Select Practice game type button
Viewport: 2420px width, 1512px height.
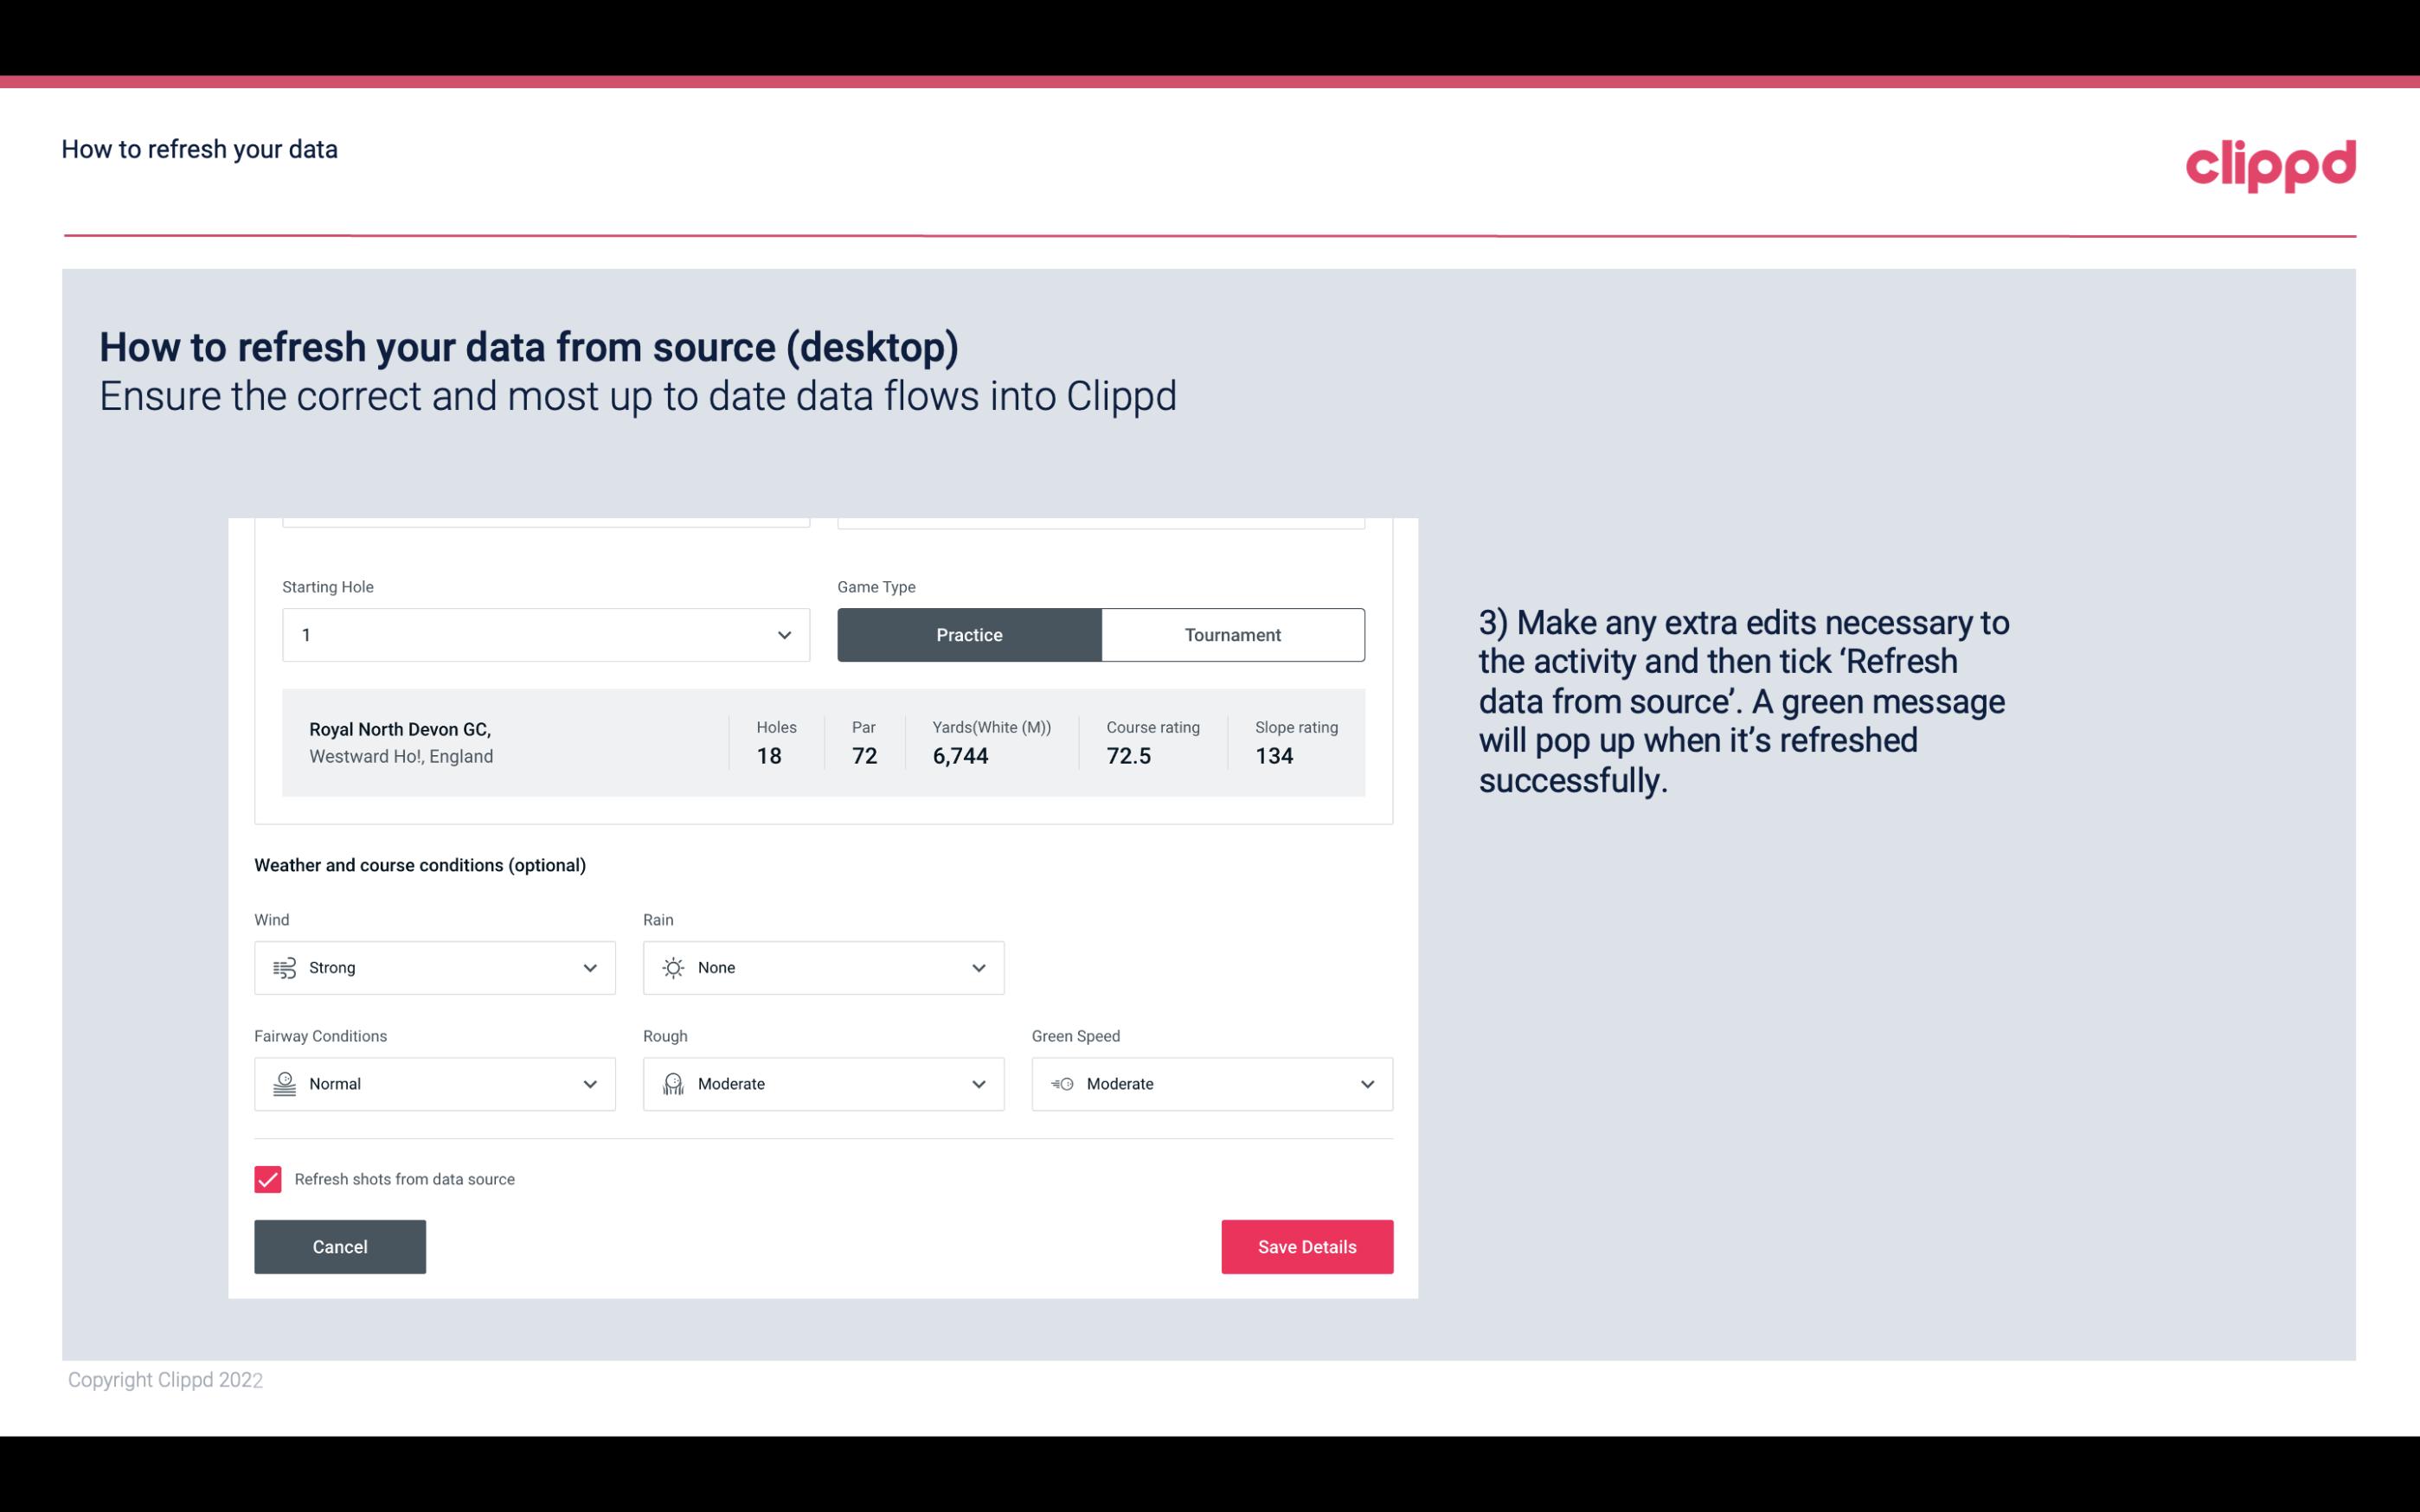pos(969,634)
